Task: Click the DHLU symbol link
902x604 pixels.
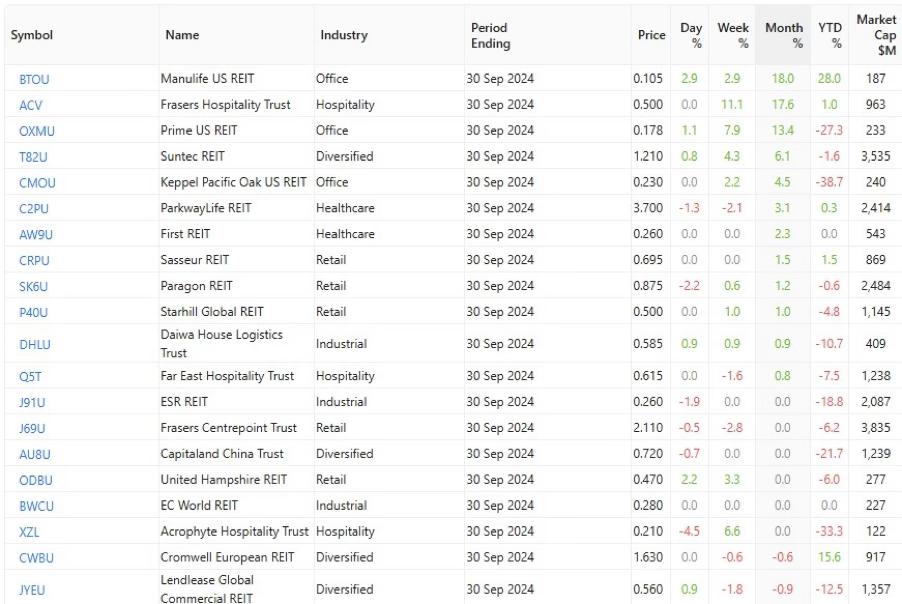Action: 35,345
